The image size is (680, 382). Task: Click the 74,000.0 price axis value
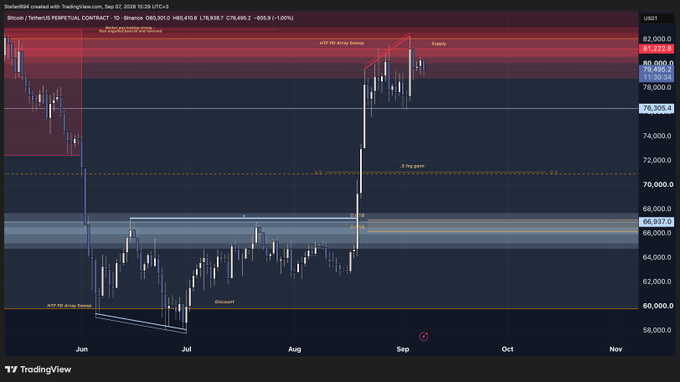[657, 136]
